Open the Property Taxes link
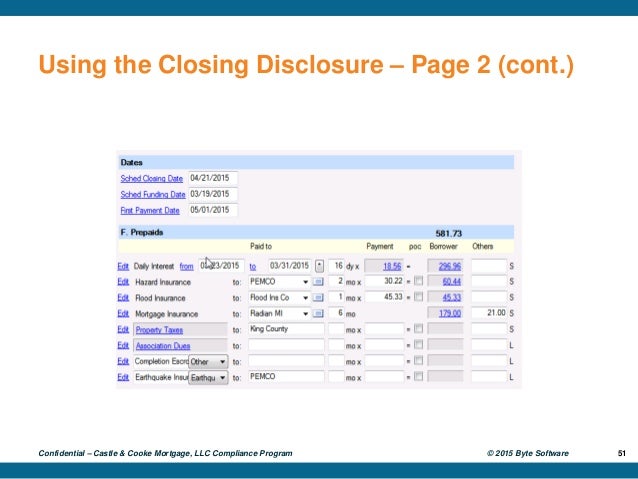This screenshot has width=638, height=479. (x=159, y=330)
